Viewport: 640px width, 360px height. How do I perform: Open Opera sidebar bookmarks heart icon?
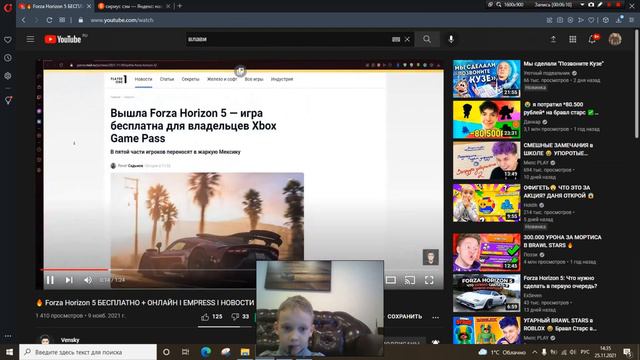(8, 40)
